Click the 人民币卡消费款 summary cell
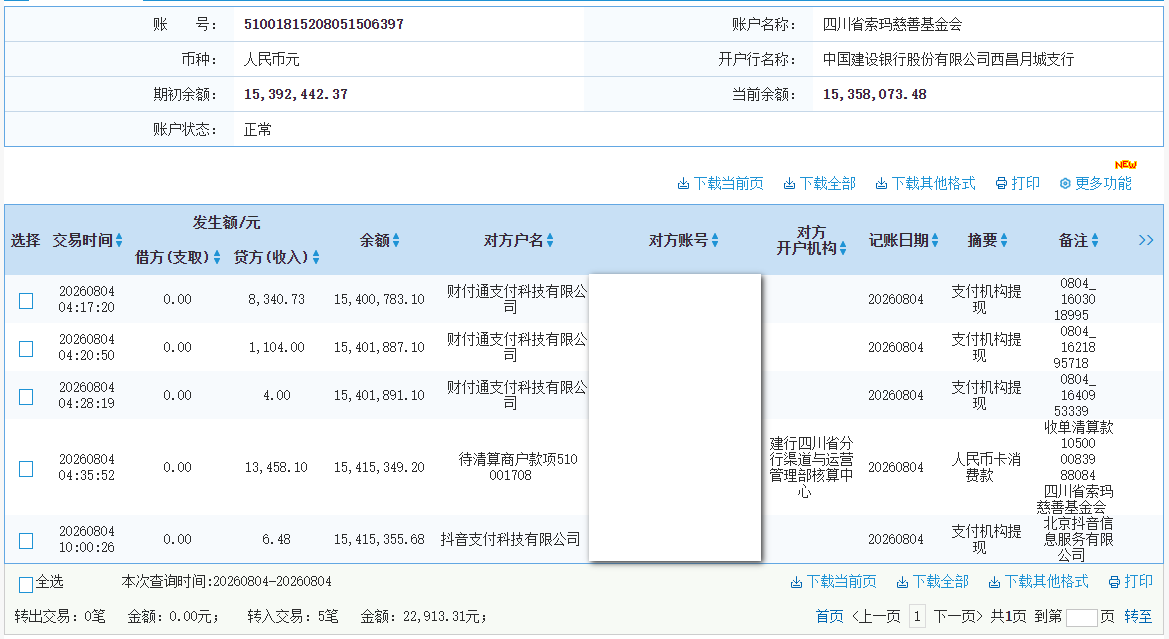1169x639 pixels. pyautogui.click(x=986, y=467)
